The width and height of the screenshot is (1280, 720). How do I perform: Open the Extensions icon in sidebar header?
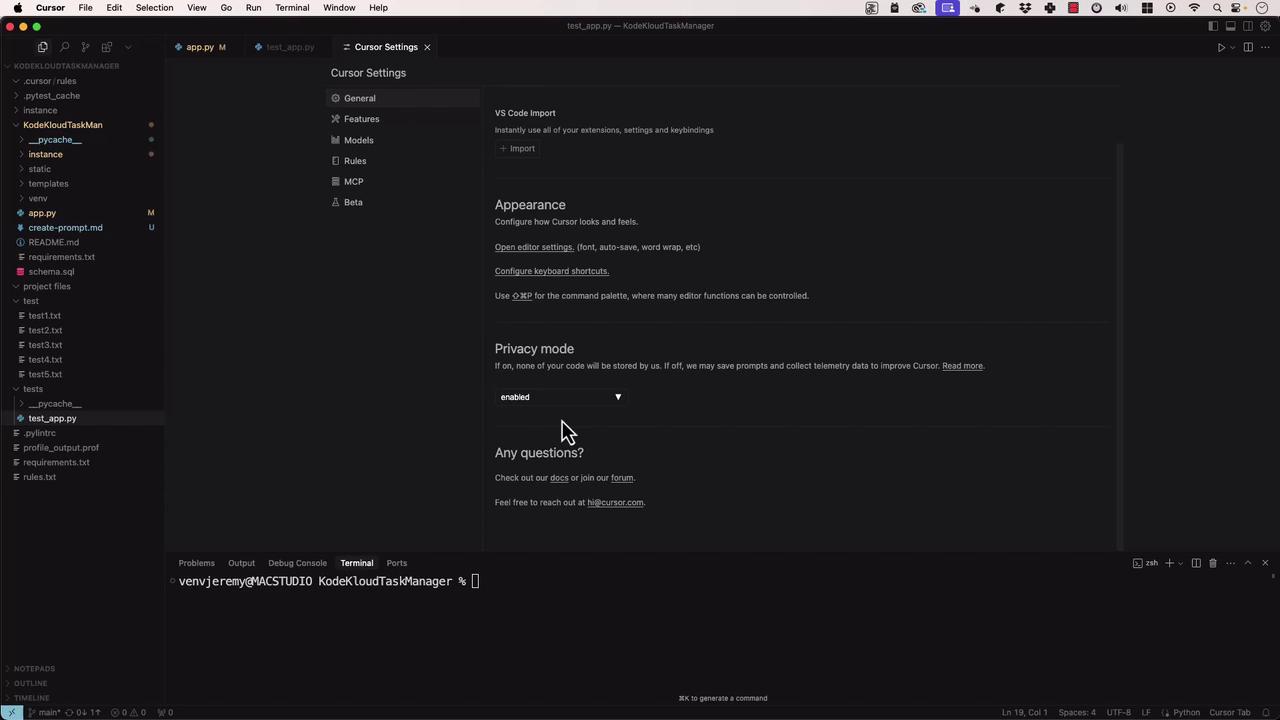coord(107,47)
